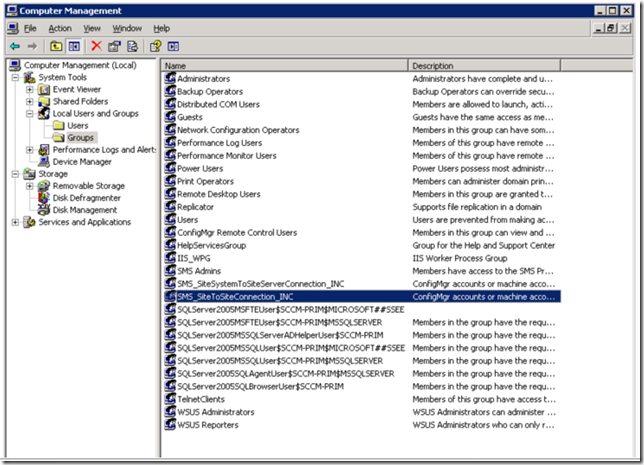The width and height of the screenshot is (644, 465).
Task: Click the Export List toolbar icon
Action: click(132, 46)
